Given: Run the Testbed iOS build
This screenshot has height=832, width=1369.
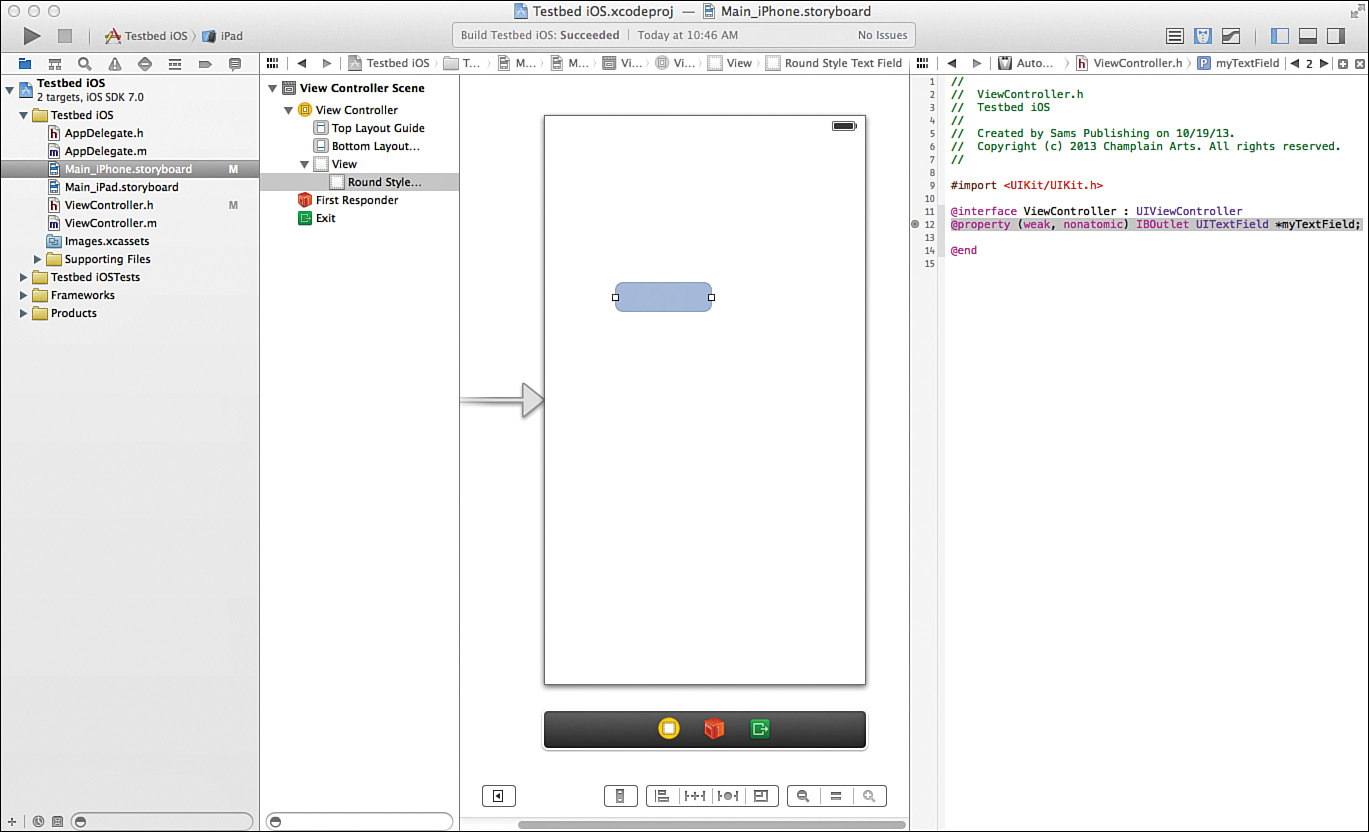Looking at the screenshot, I should point(32,36).
